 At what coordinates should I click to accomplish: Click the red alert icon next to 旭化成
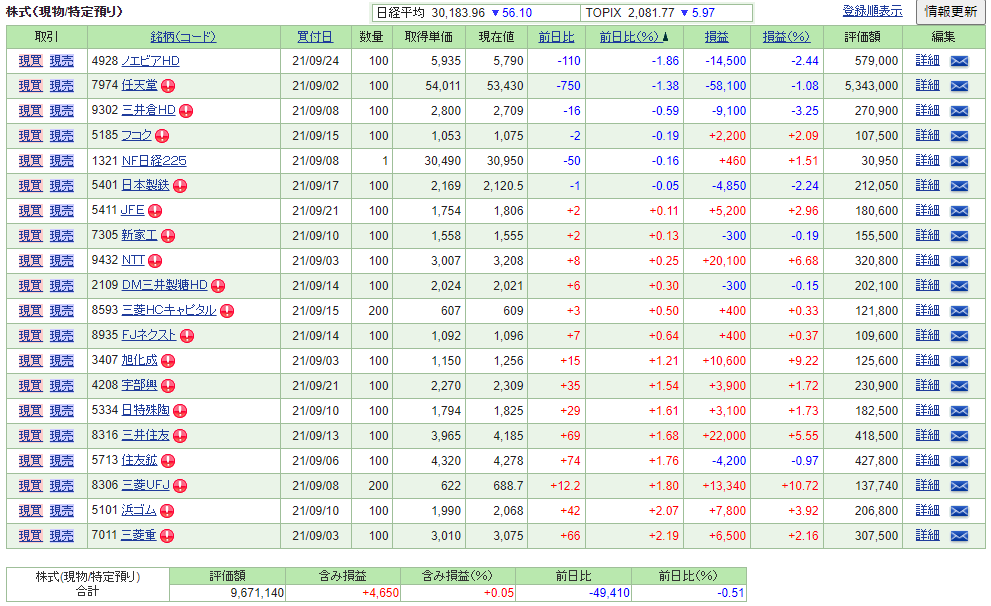pyautogui.click(x=168, y=361)
